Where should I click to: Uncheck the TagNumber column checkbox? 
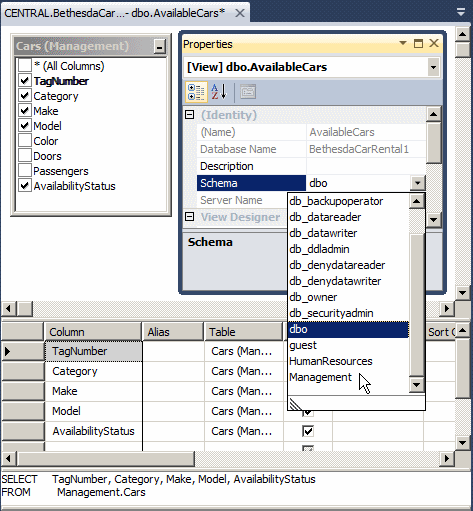[x=25, y=81]
